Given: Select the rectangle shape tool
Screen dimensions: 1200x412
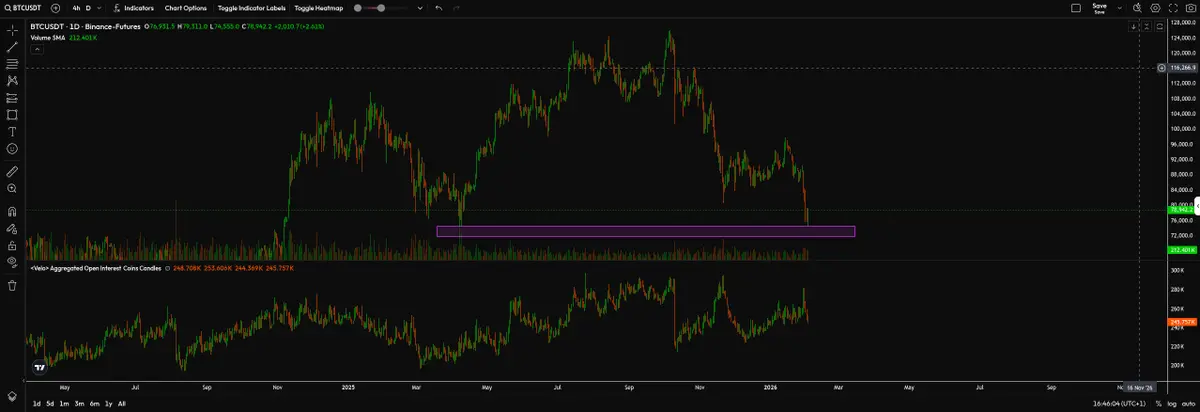Looking at the screenshot, I should (12, 115).
